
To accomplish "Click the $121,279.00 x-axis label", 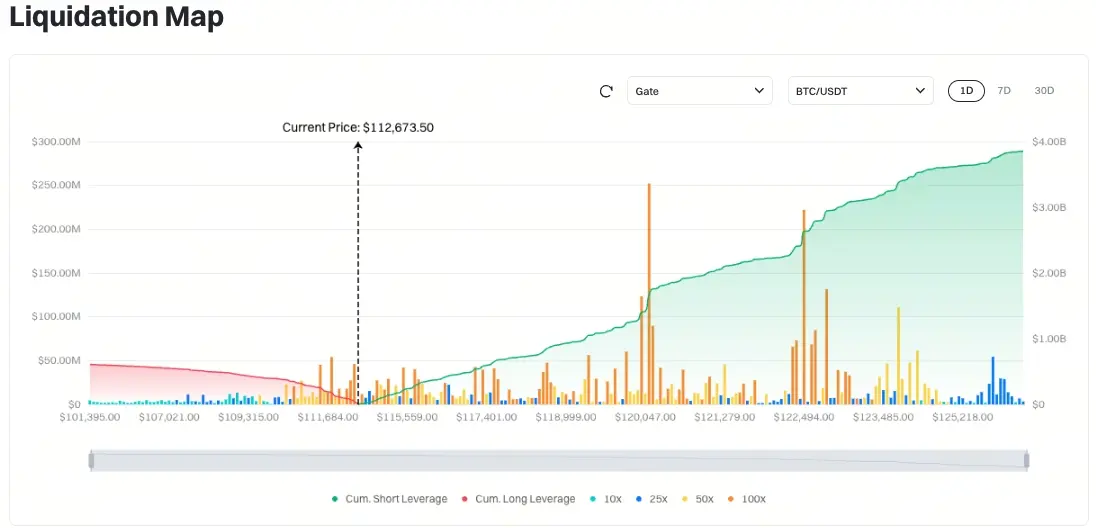I will tap(725, 417).
